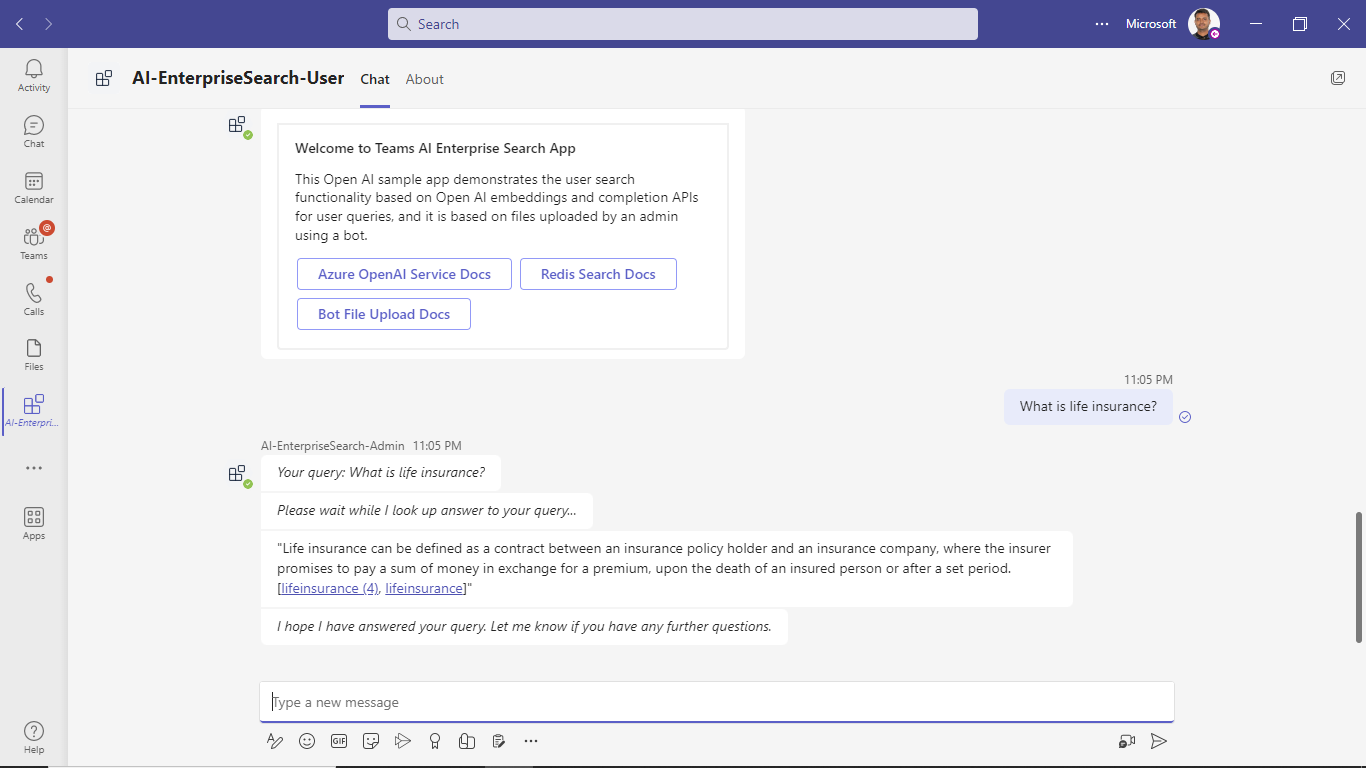Open Calendar from the left rail
1366x768 pixels.
(33, 187)
